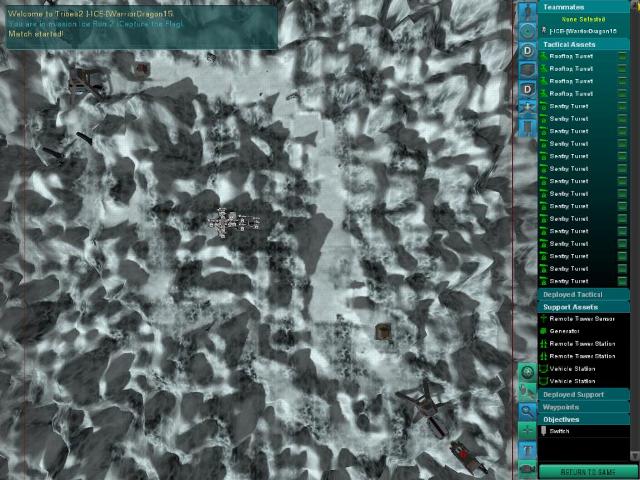Toggle map text labels with T icon
The width and height of the screenshot is (640, 480).
pyautogui.click(x=527, y=450)
